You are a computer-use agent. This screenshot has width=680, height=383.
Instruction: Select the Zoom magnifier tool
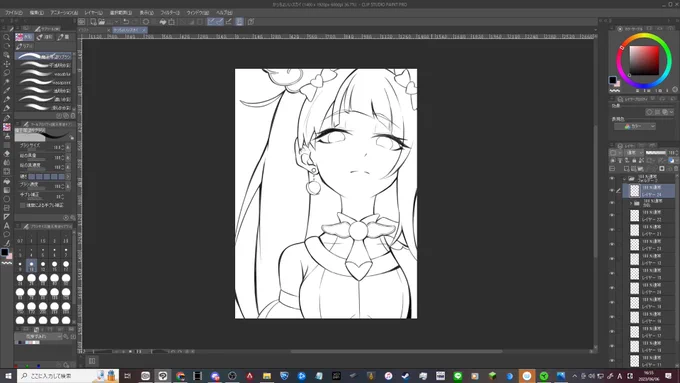coord(7,37)
